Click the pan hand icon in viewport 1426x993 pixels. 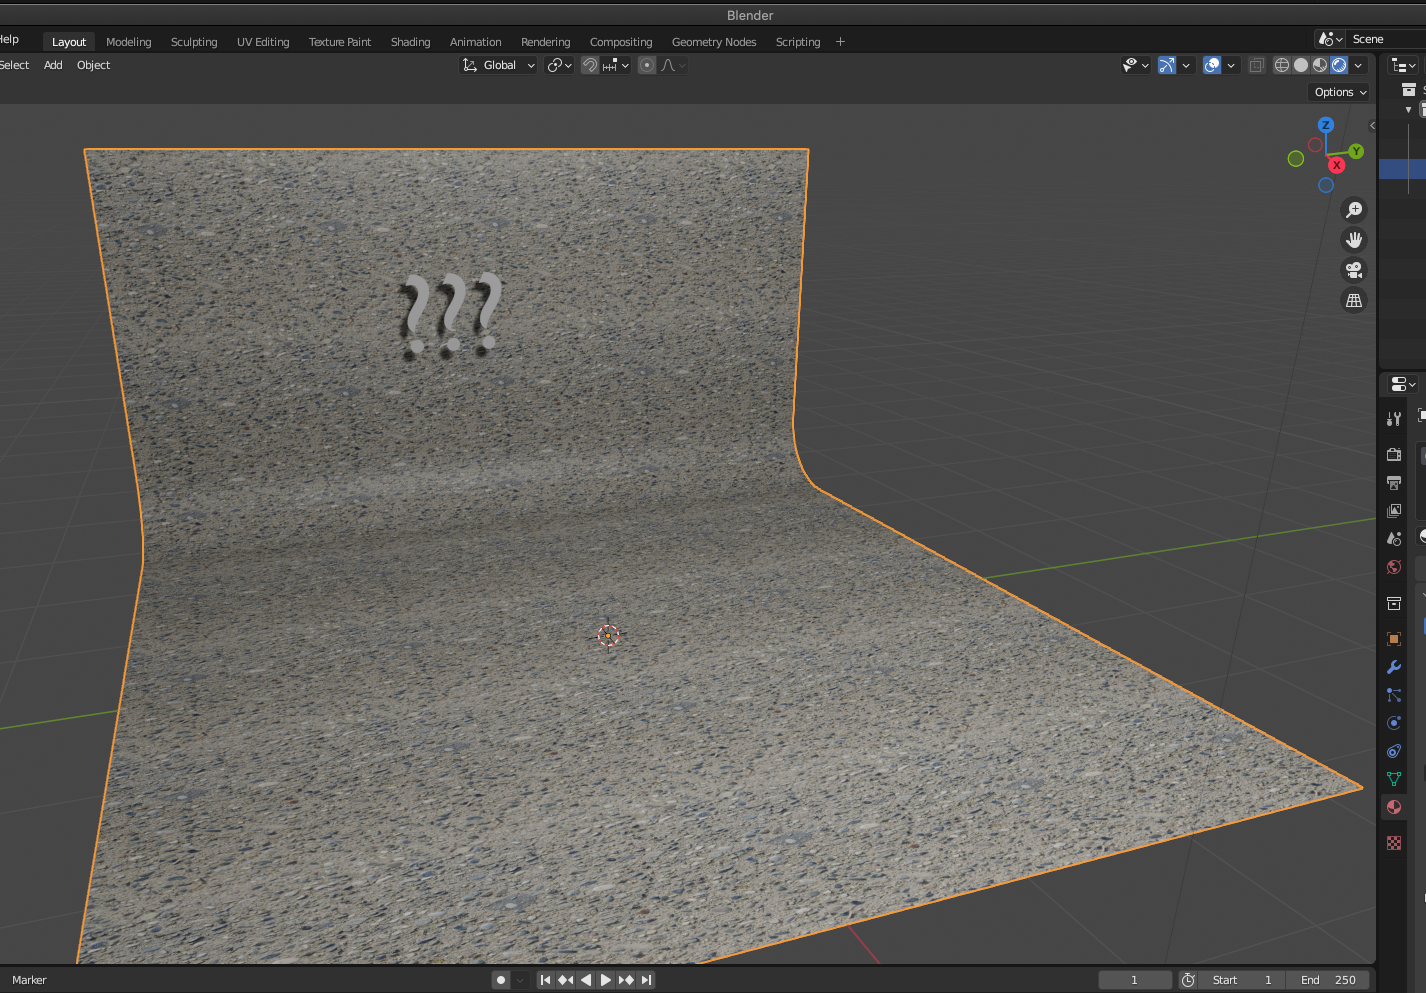pos(1354,240)
